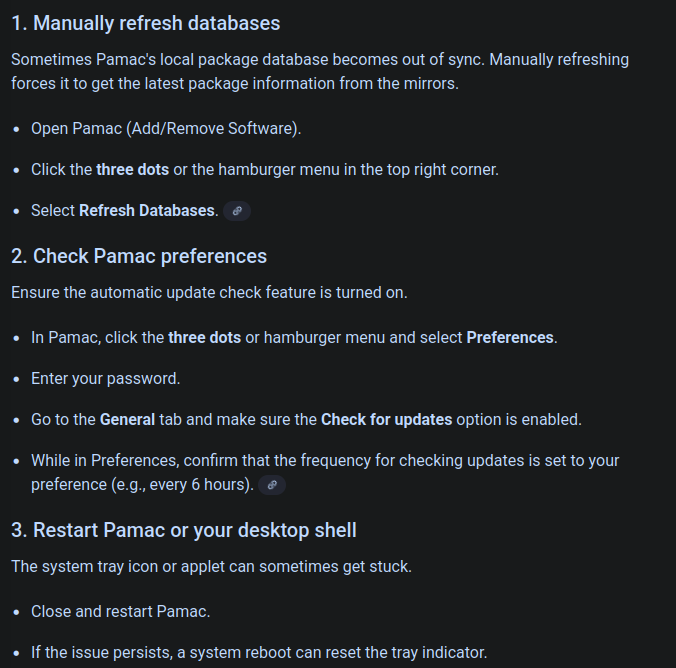Image resolution: width=676 pixels, height=668 pixels.
Task: Select the 'Check Pamac preferences' heading
Action: (x=139, y=256)
